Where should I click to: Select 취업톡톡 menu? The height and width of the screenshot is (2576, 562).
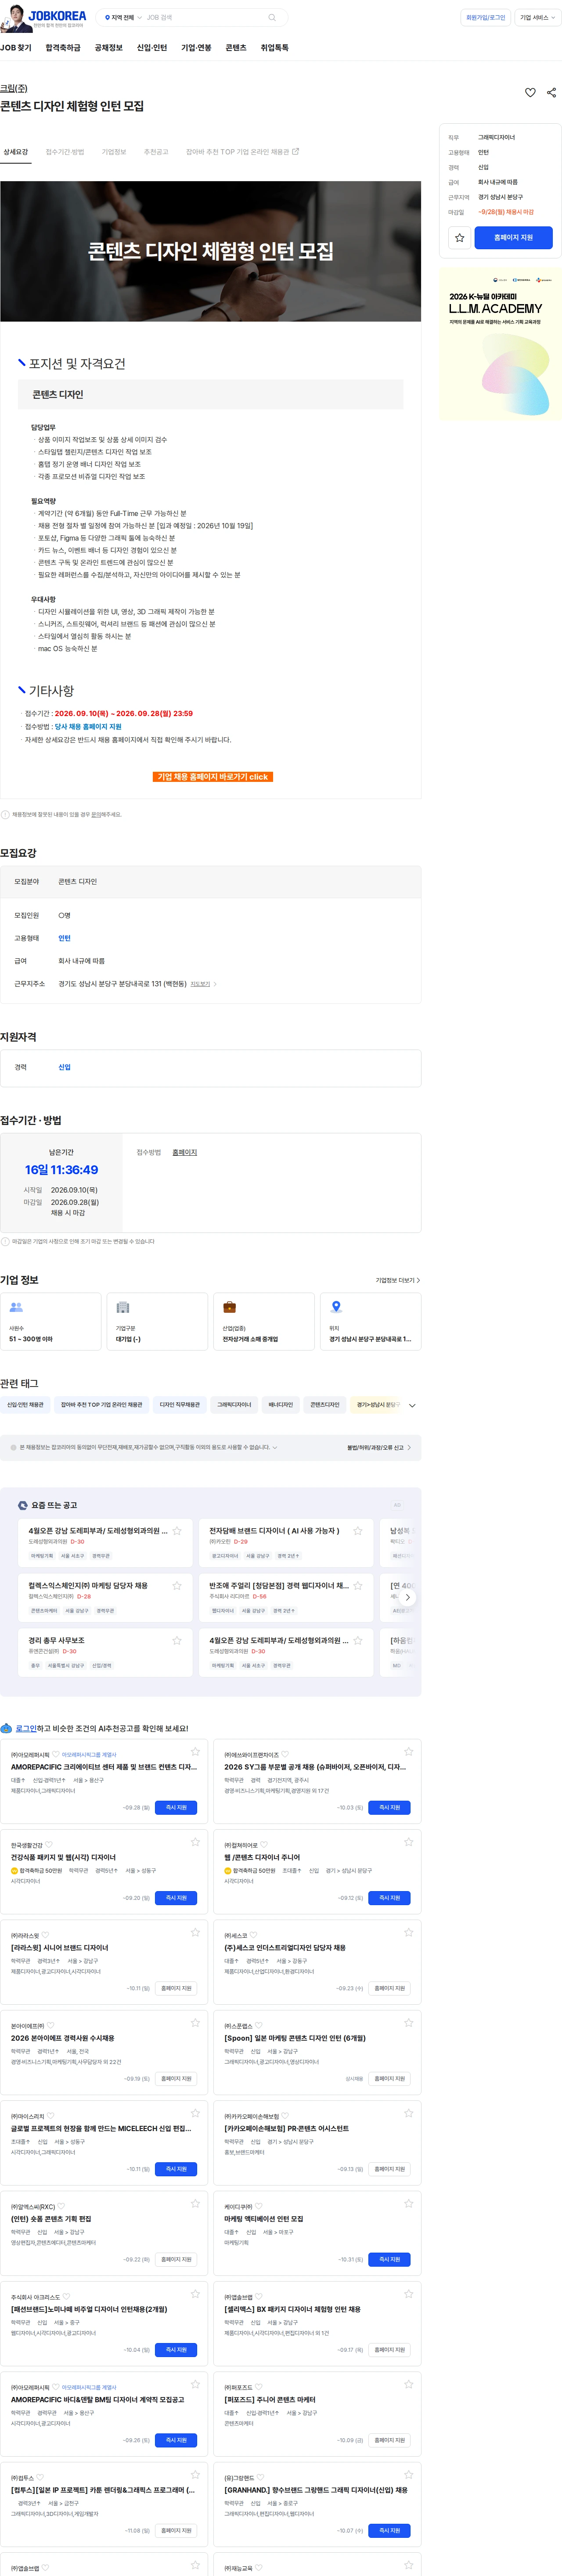coord(274,48)
